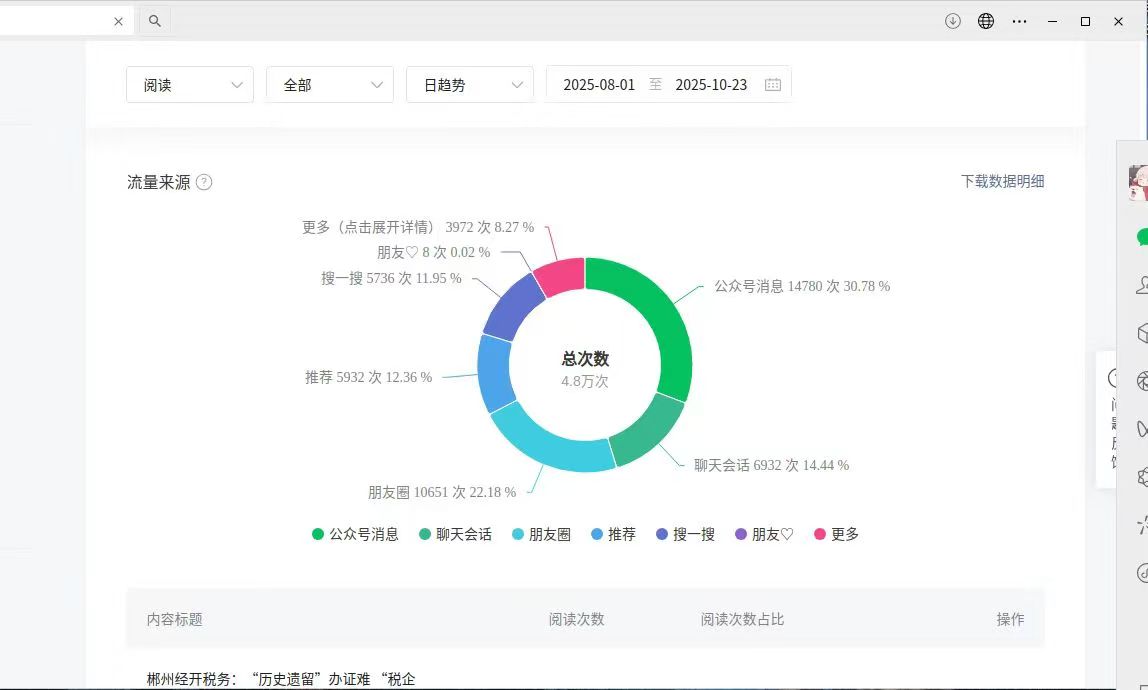
Task: Open the calendar icon in the date picker
Action: point(772,84)
